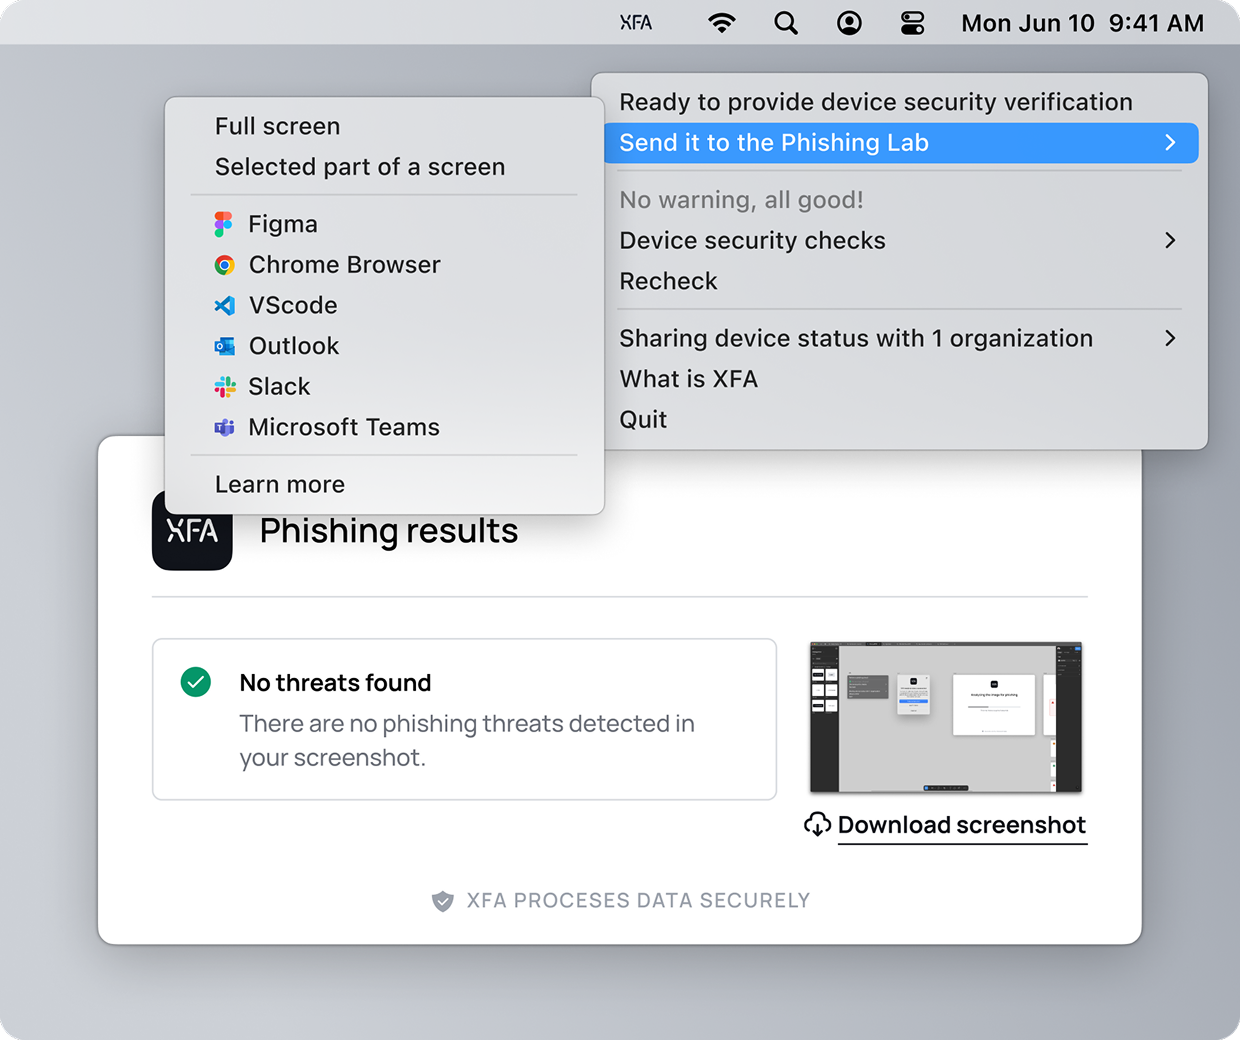Open Device security checks menu item
This screenshot has width=1240, height=1040.
pos(901,240)
